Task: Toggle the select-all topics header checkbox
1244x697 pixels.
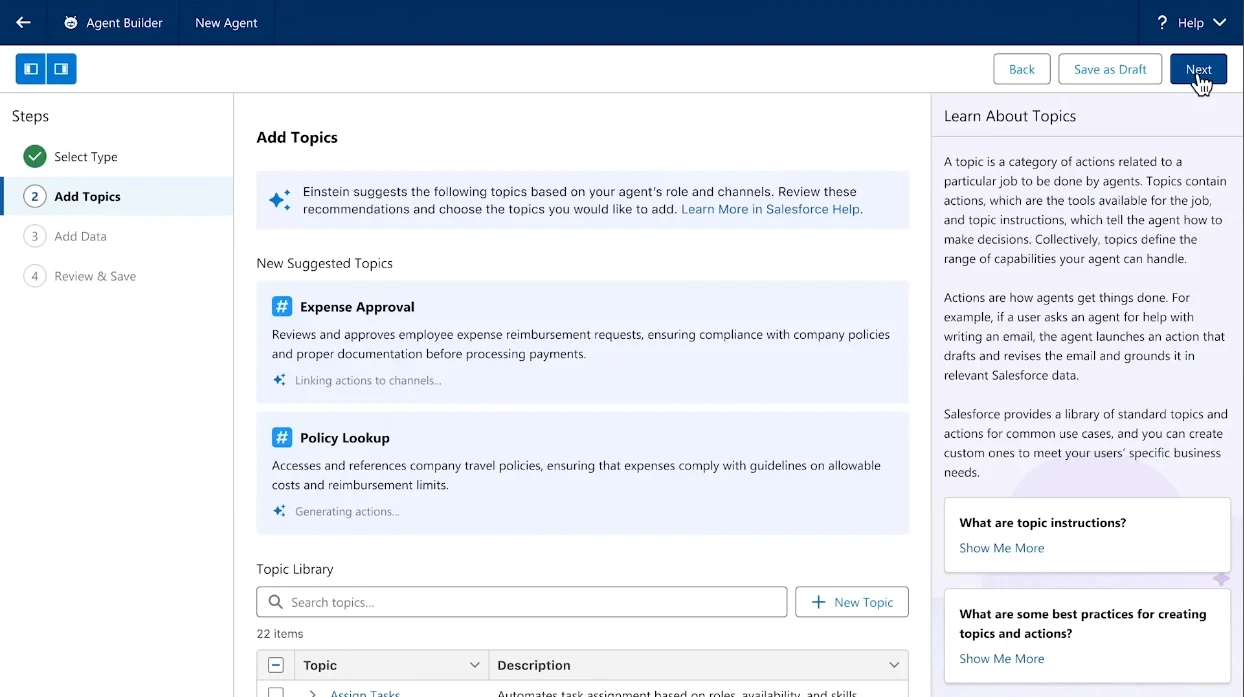Action: 276,665
